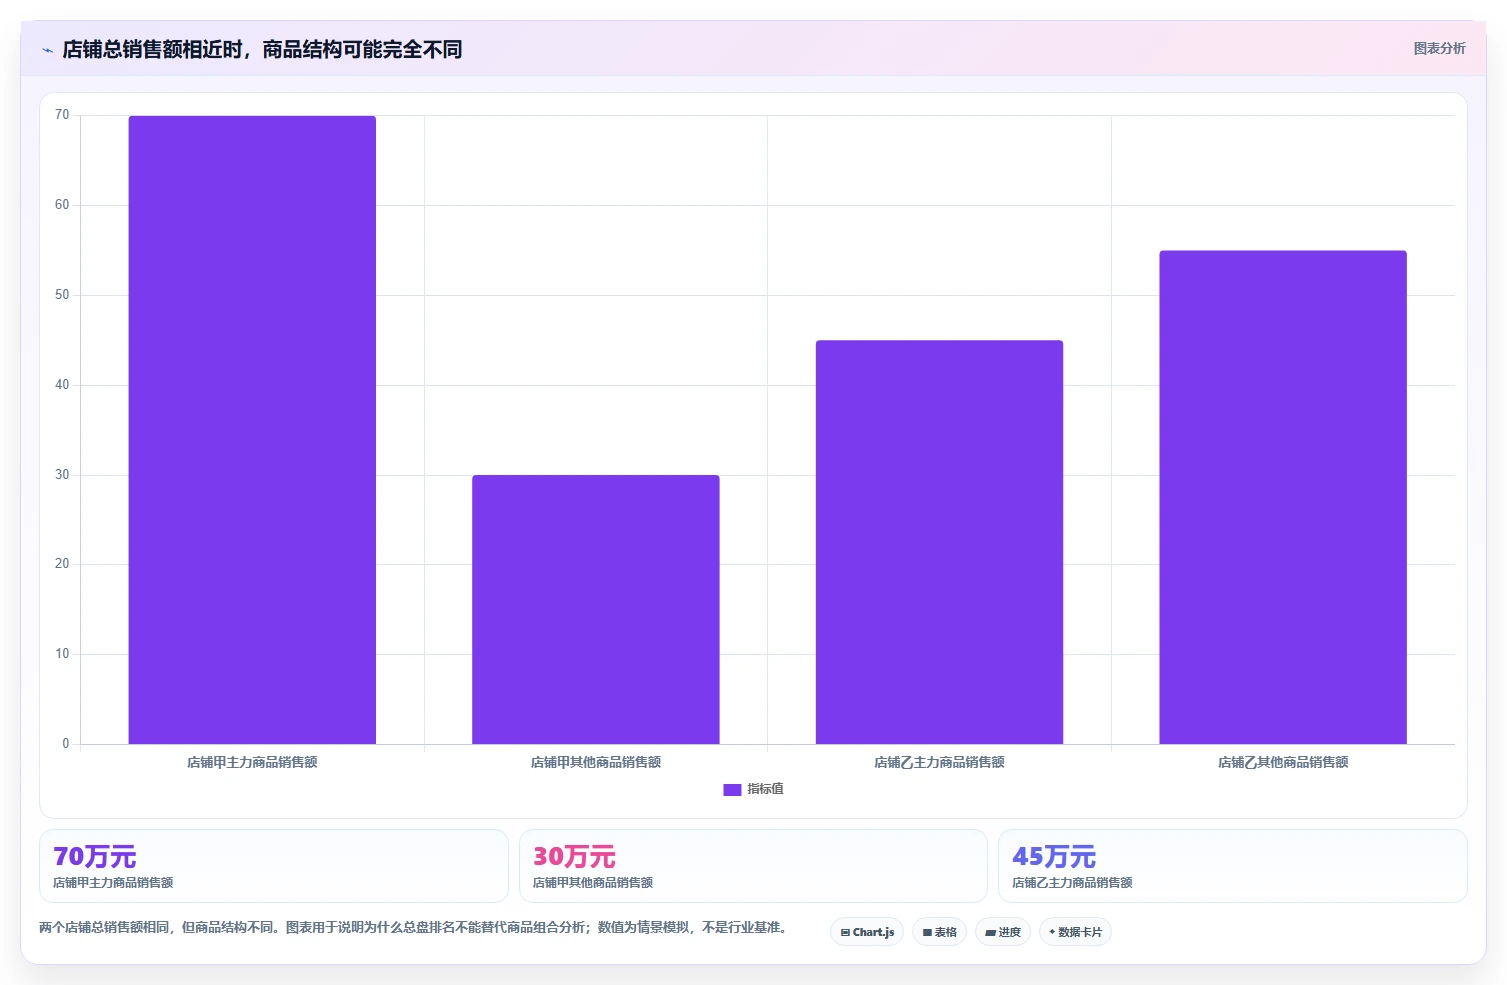Click the 70万元 value card

[x=274, y=866]
